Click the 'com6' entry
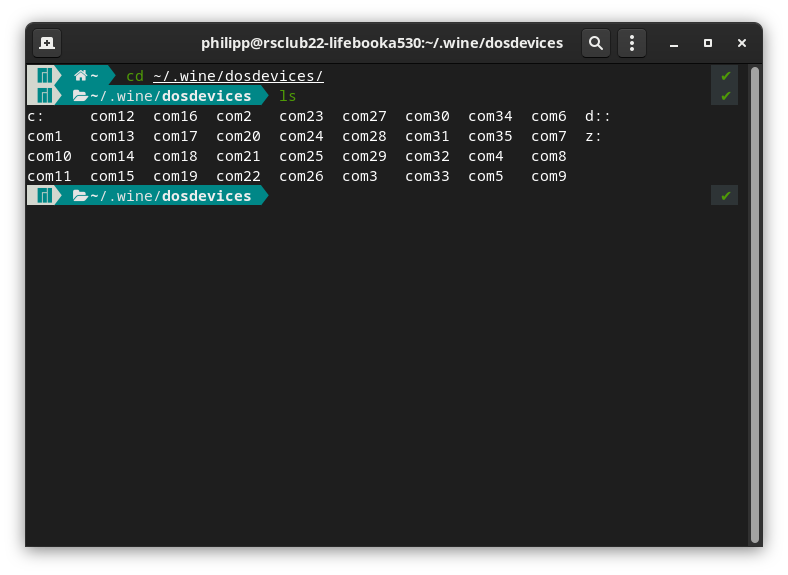The width and height of the screenshot is (788, 575). 549,117
